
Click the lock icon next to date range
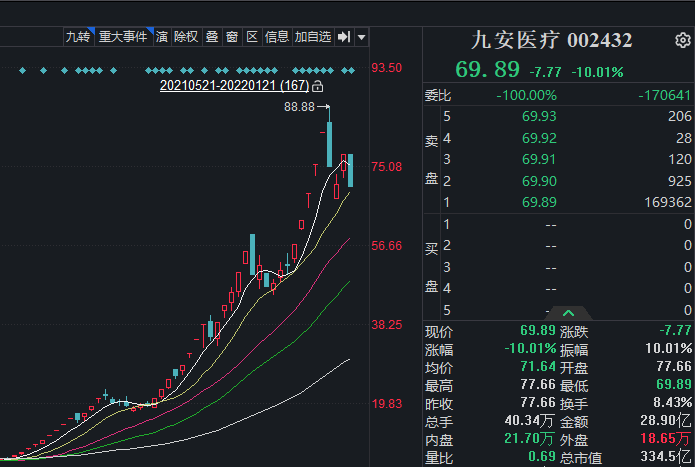pyautogui.click(x=317, y=86)
